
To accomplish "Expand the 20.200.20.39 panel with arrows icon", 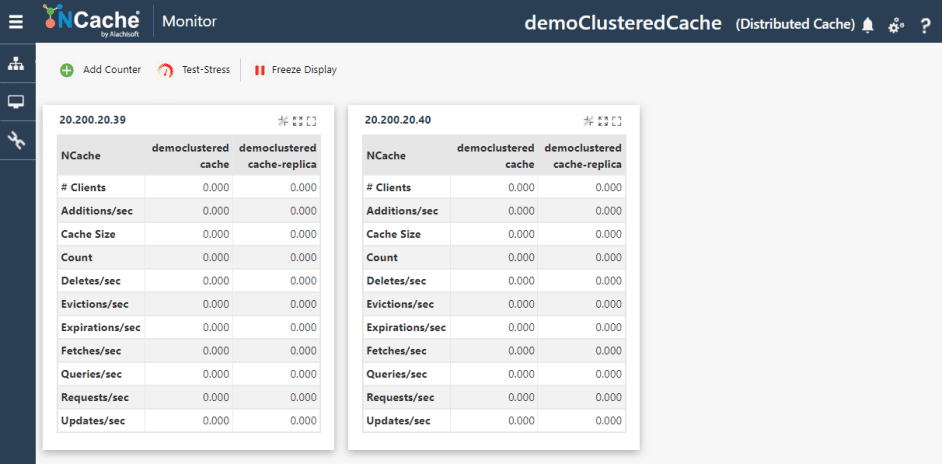I will (x=297, y=121).
